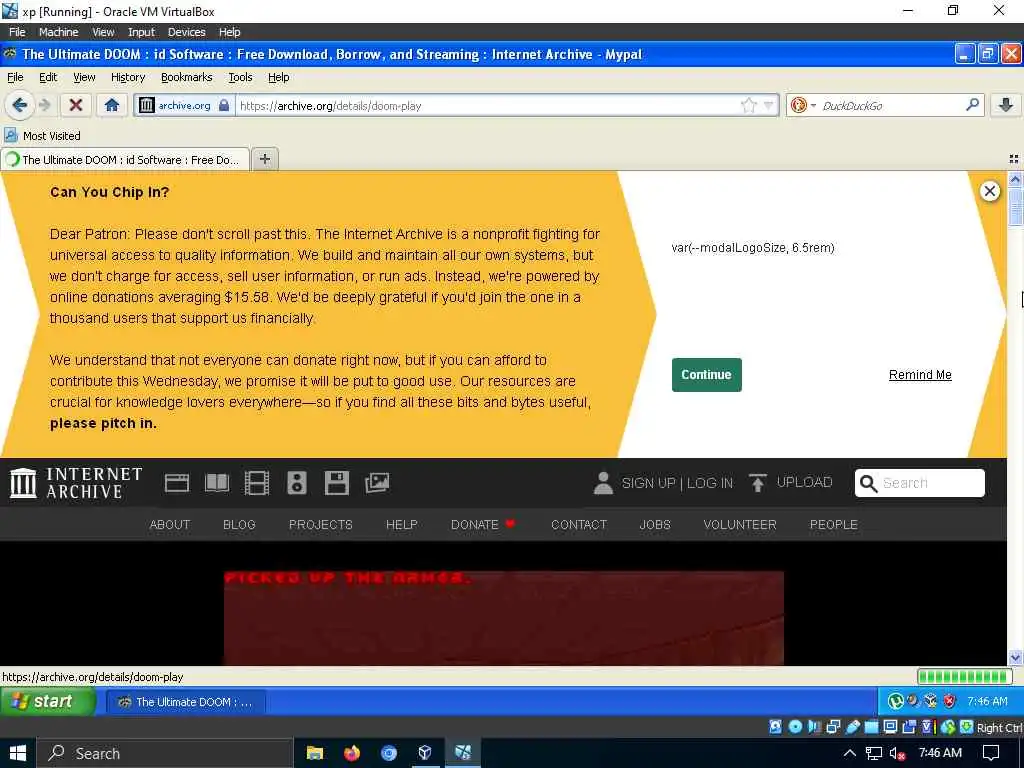The image size is (1024, 768).
Task: Open the BLOG navigation link
Action: (x=239, y=524)
